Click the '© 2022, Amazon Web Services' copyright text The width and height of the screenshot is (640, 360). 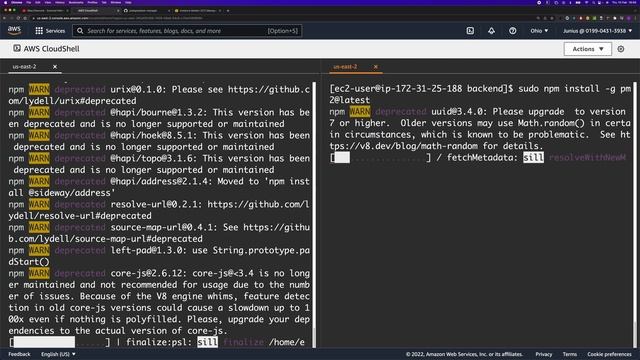464,354
